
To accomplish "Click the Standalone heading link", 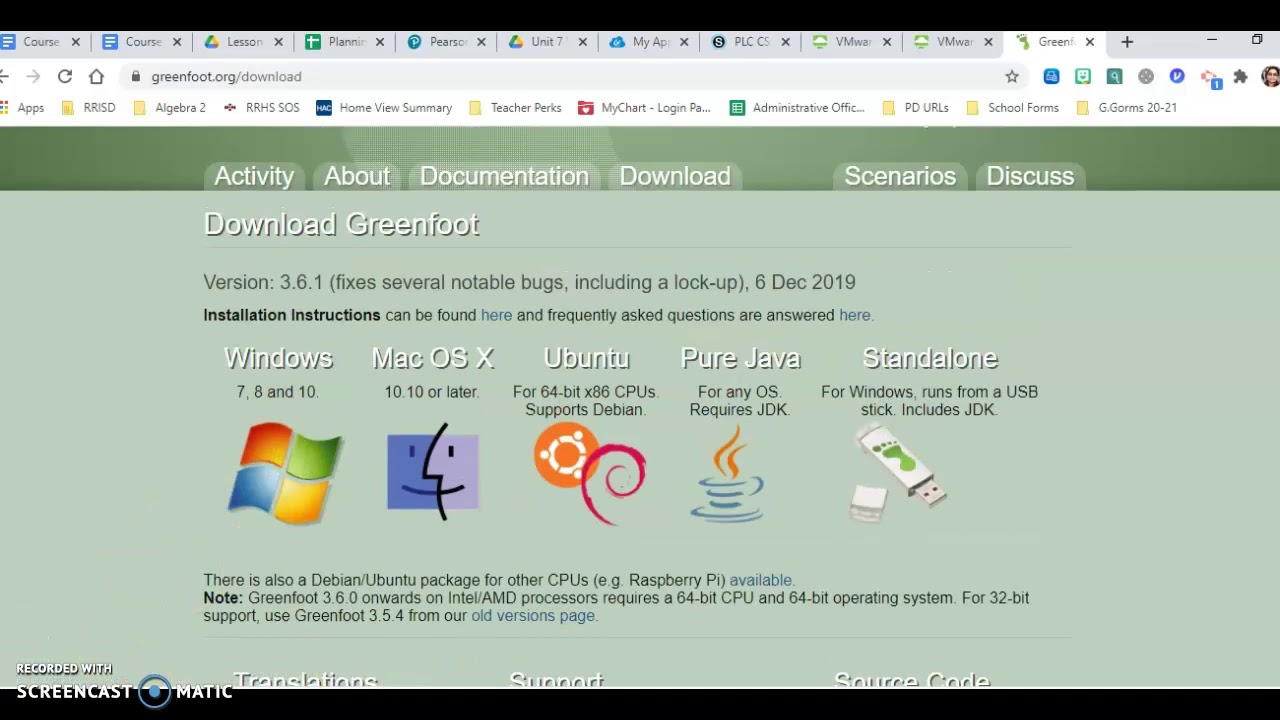I will [930, 358].
